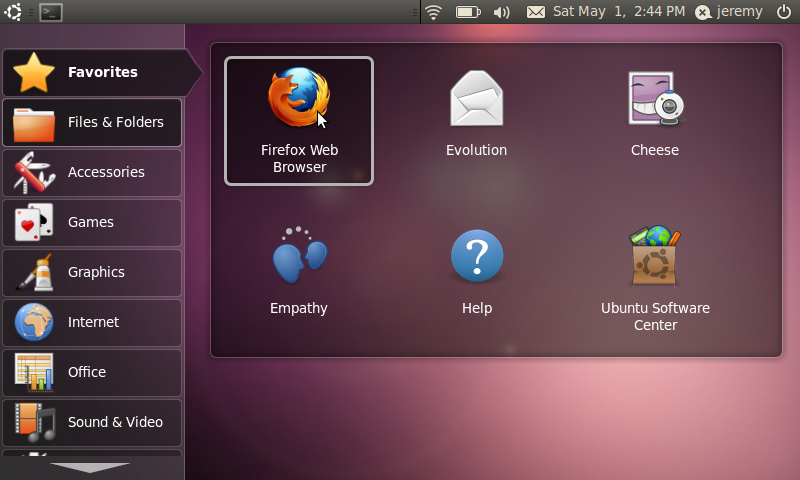Click the orange folder icon in sidebar
The image size is (800, 480).
[x=34, y=124]
